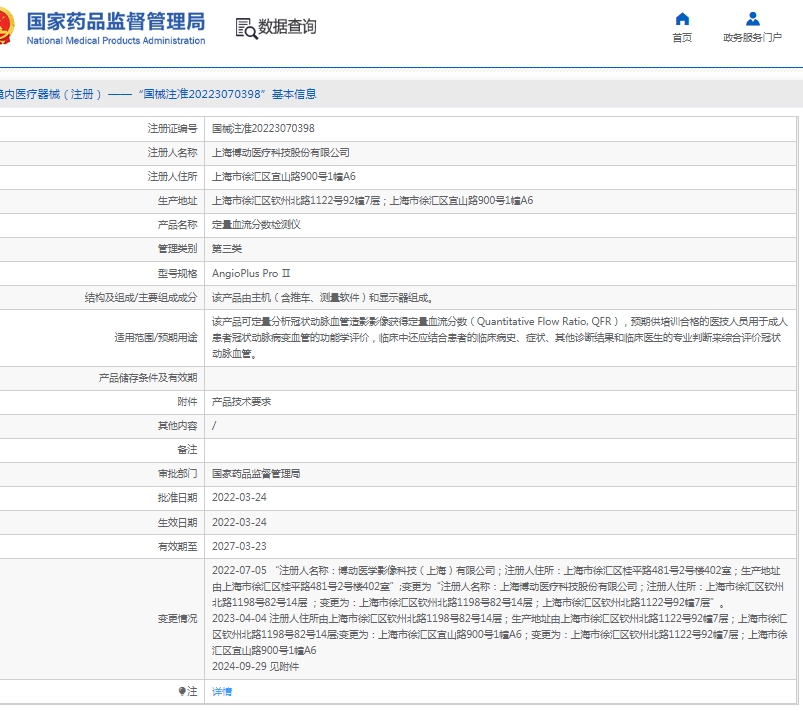Click the 产品技术要求 attachment cell

241,401
